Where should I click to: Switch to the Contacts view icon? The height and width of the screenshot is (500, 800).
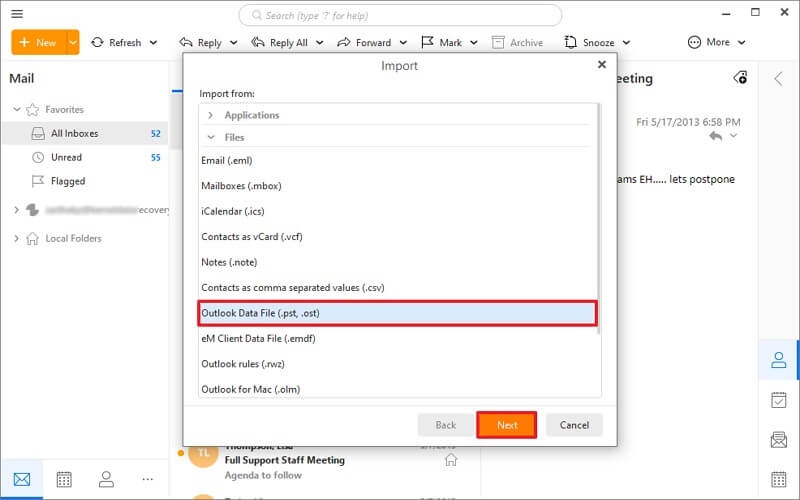(106, 480)
